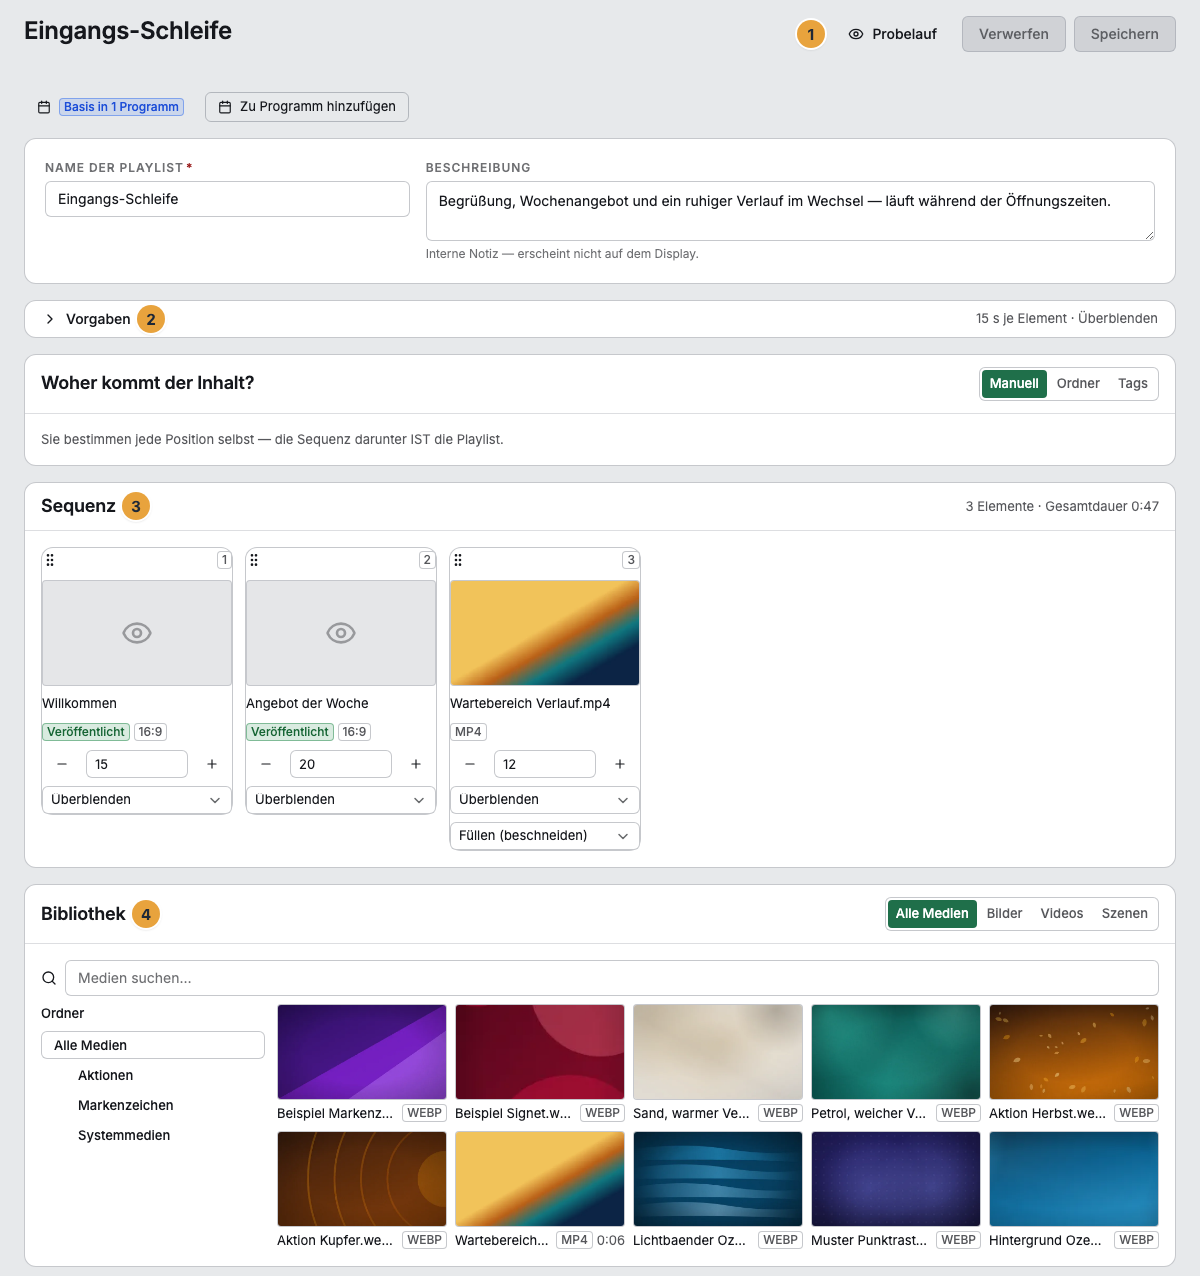Discard changes with Verwerfen

(1014, 34)
